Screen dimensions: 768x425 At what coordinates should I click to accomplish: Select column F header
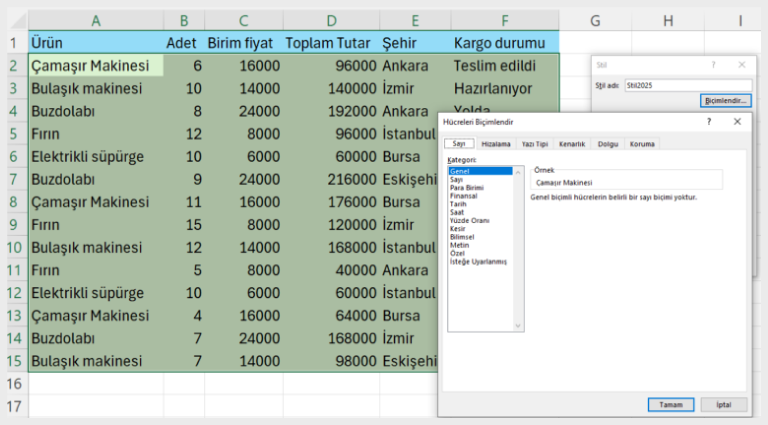click(504, 21)
